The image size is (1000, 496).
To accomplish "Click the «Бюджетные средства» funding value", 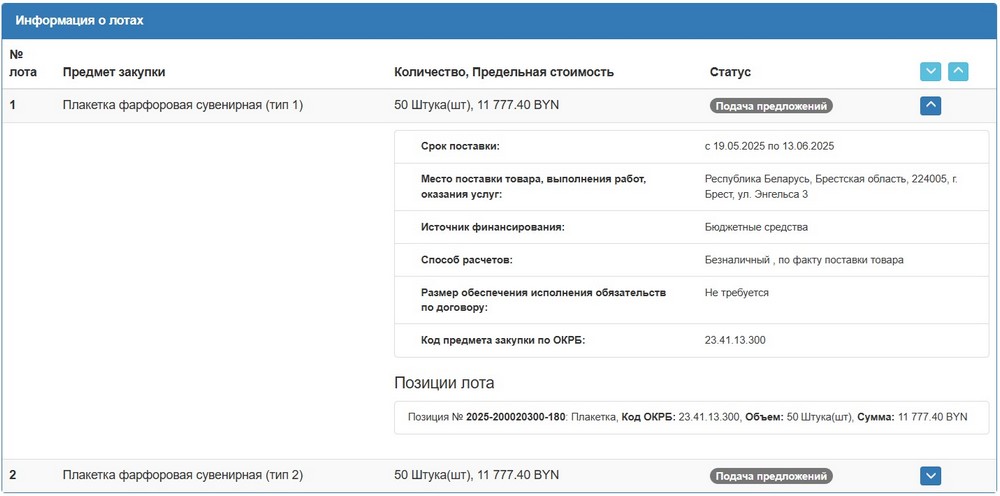I will coord(756,227).
